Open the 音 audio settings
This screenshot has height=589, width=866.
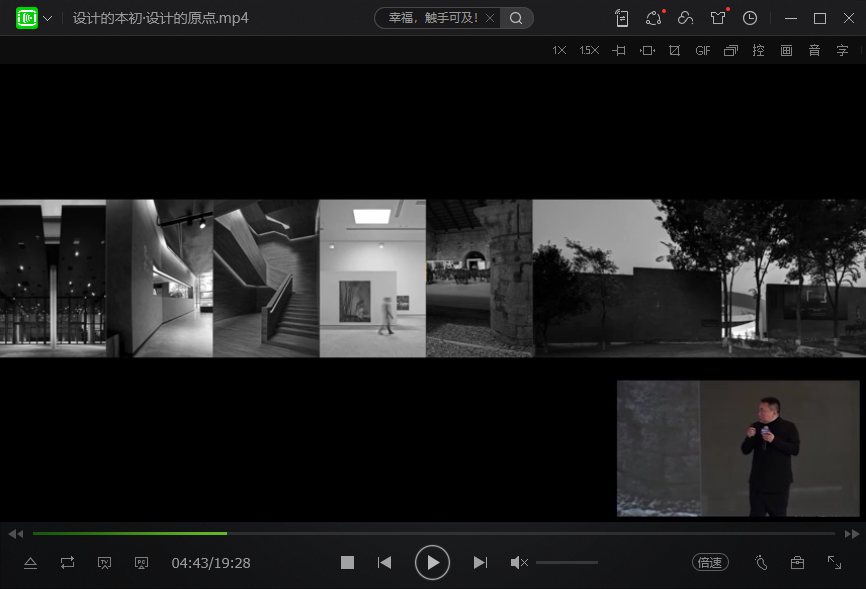tap(814, 50)
